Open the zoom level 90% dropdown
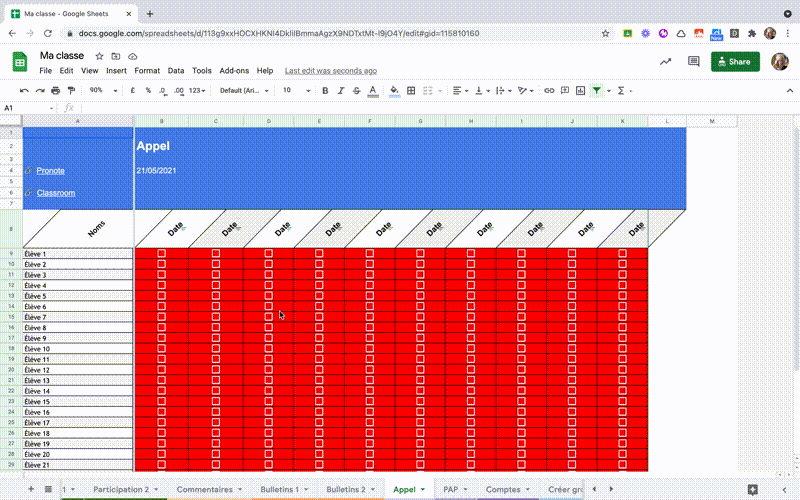The image size is (800, 500). click(x=103, y=90)
